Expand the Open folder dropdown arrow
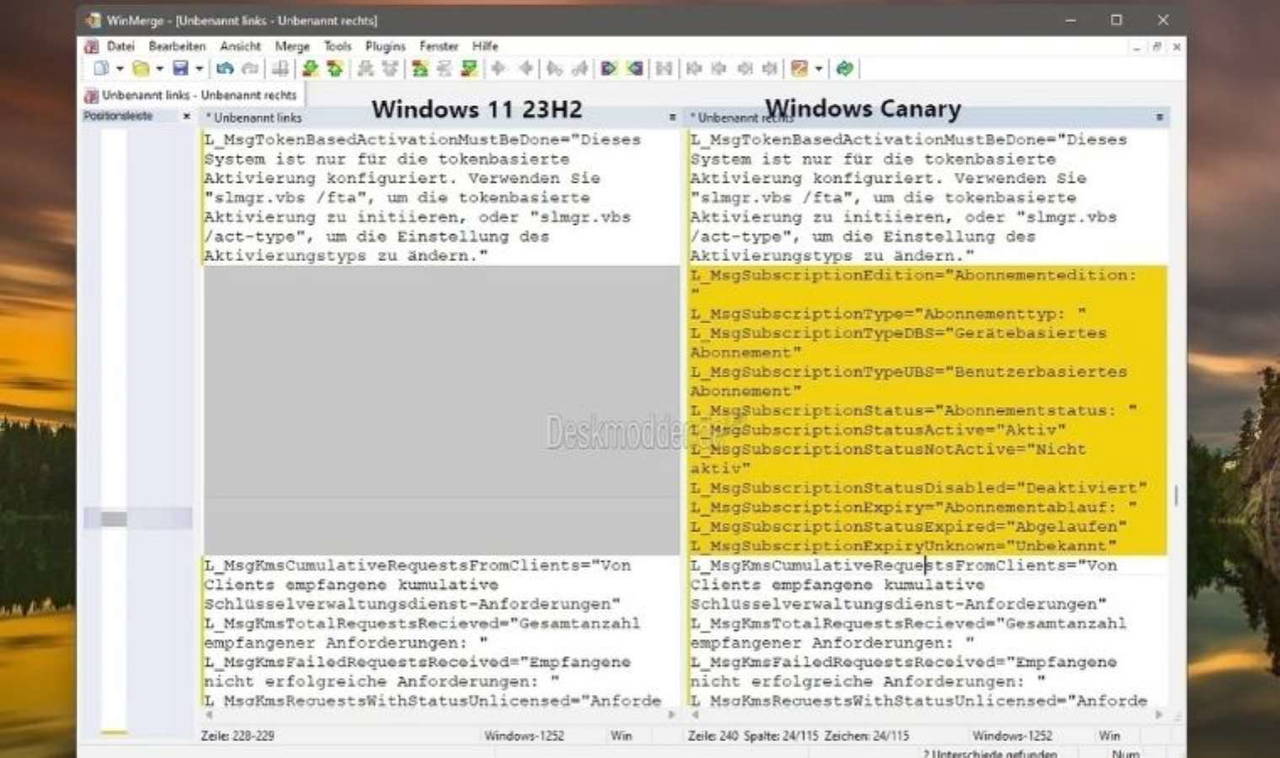 160,69
